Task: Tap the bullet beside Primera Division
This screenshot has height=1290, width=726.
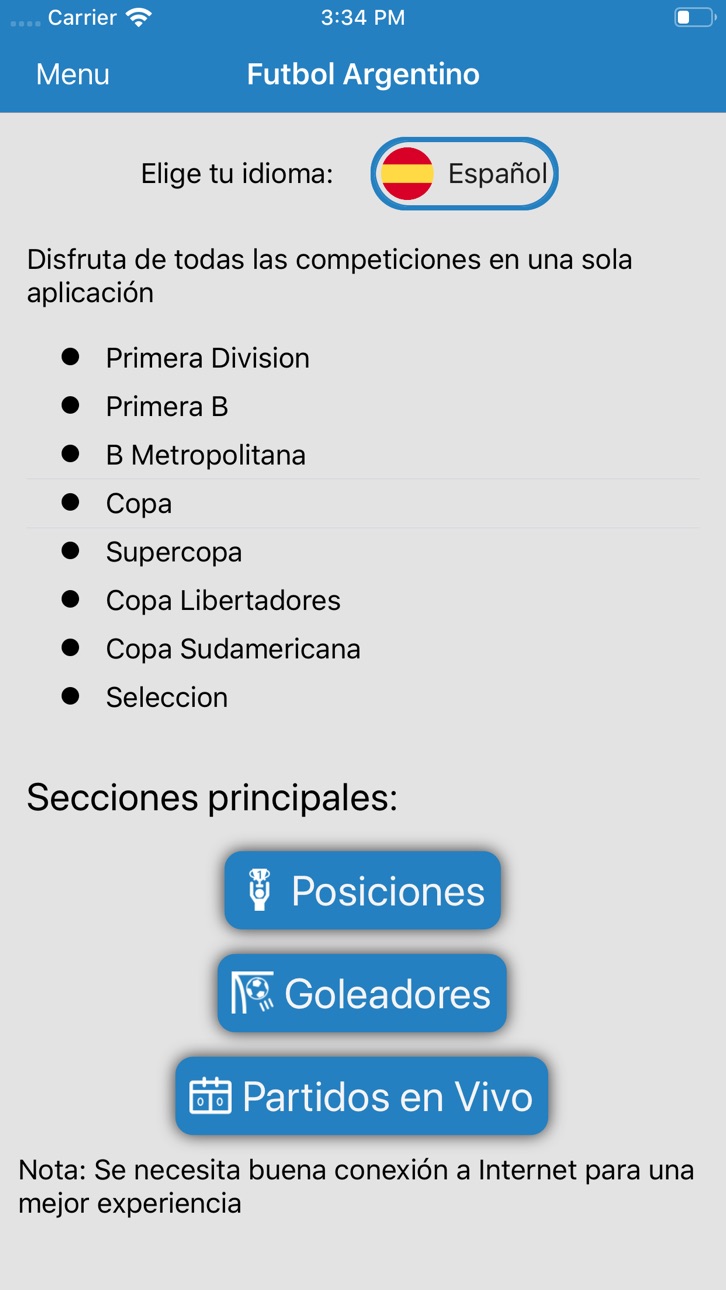Action: click(x=70, y=356)
